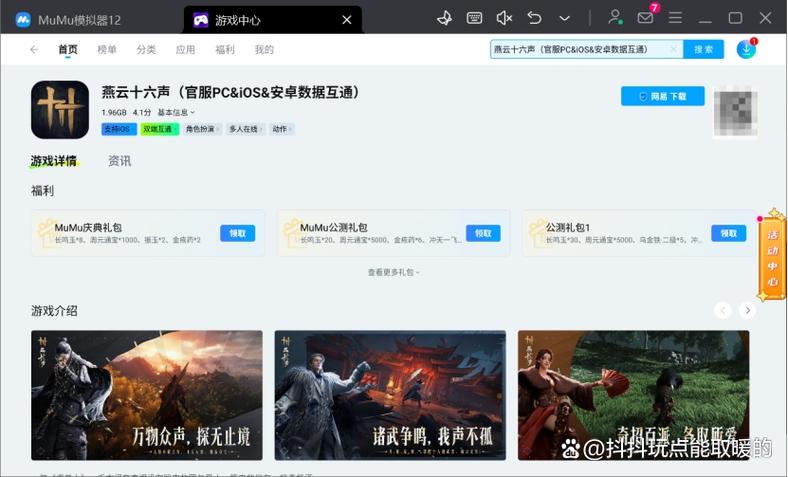The height and width of the screenshot is (477, 788).
Task: Click the previous screenshot arrow
Action: coord(723,311)
